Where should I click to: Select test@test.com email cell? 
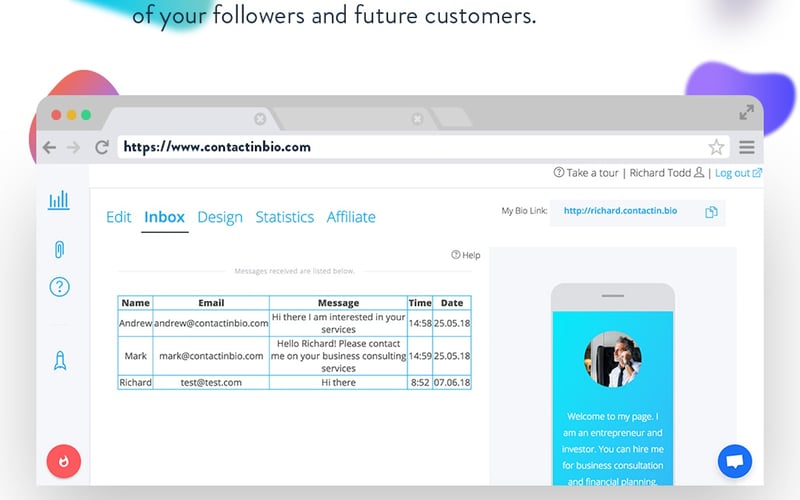coord(211,382)
